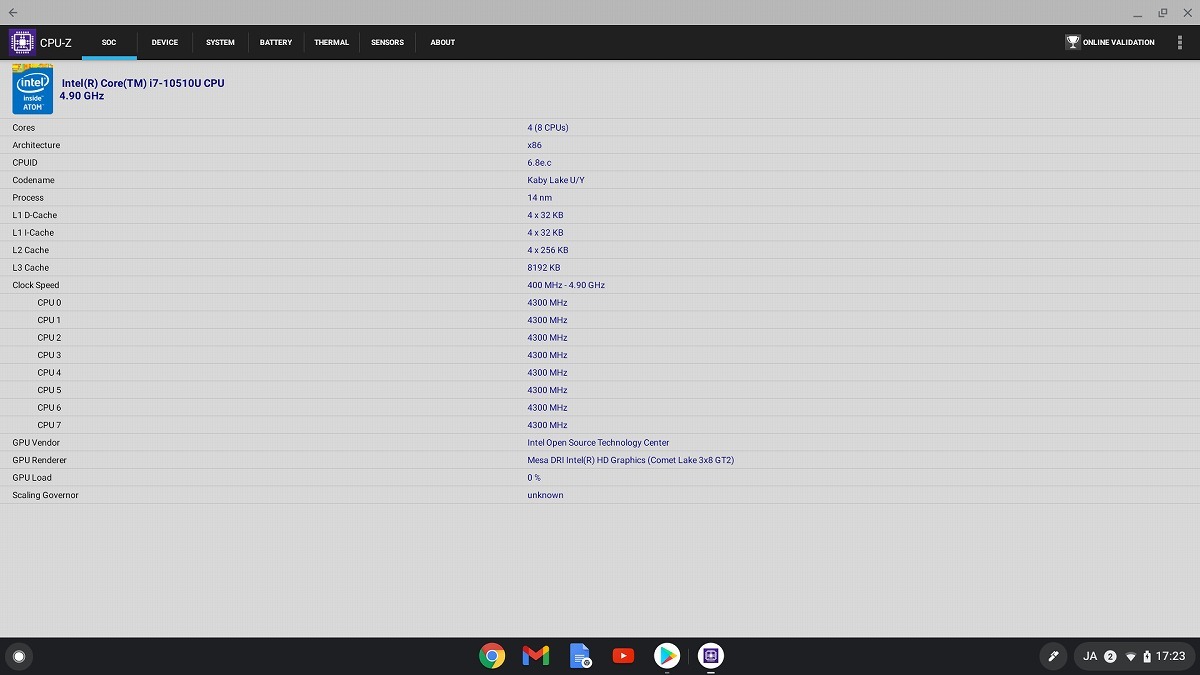The width and height of the screenshot is (1200, 675).
Task: Open Gmail from the shelf
Action: pos(535,656)
